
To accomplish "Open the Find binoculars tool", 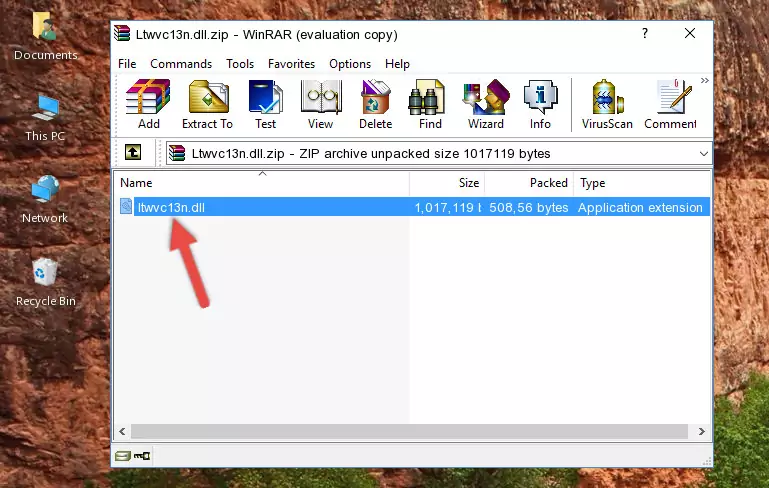I will click(x=430, y=104).
